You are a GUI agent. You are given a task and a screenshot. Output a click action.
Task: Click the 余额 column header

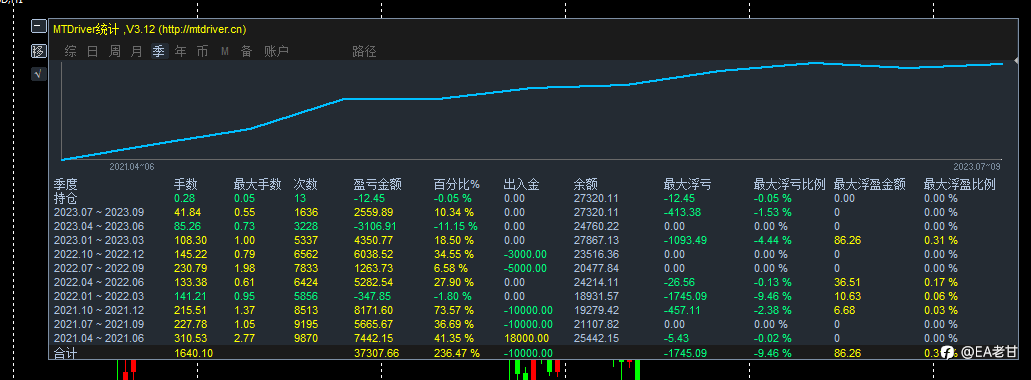click(585, 185)
